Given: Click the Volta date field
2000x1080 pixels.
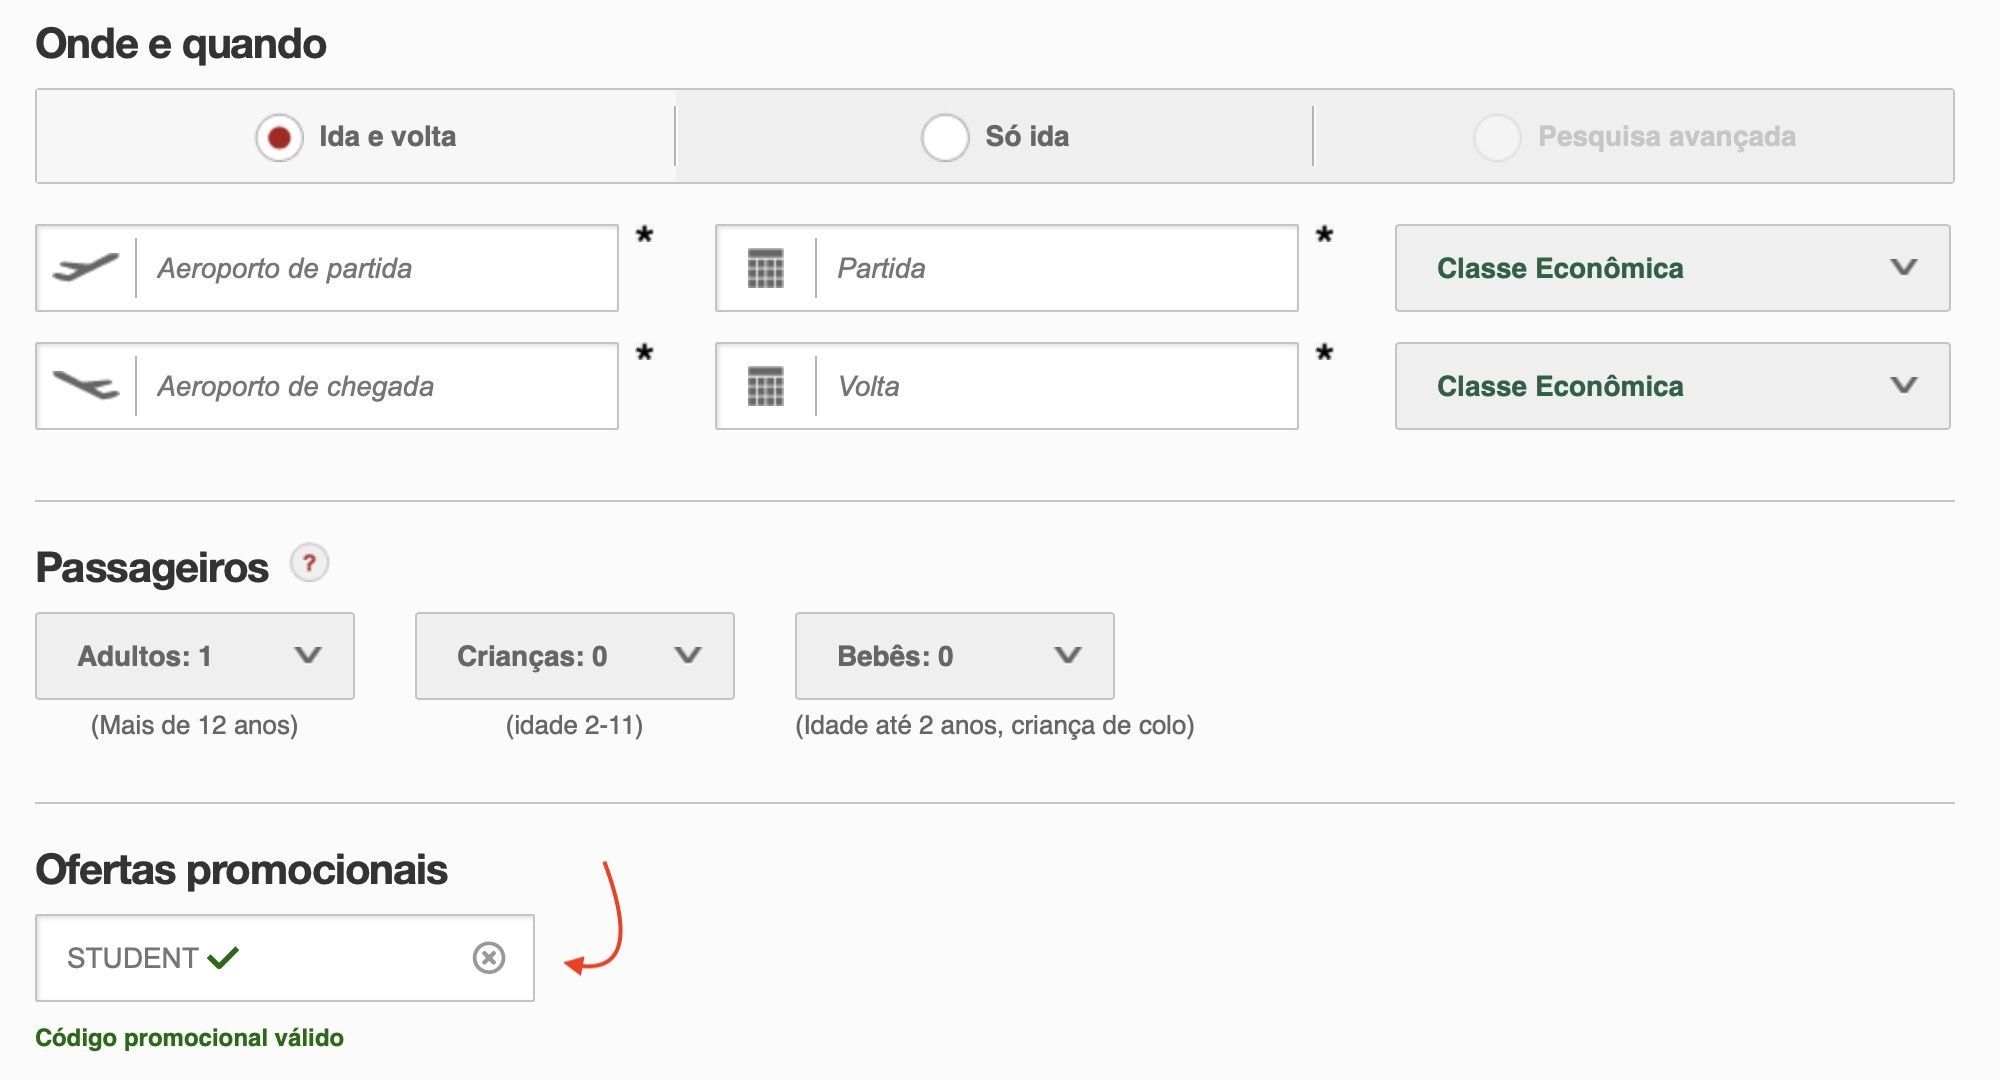Looking at the screenshot, I should point(1007,386).
